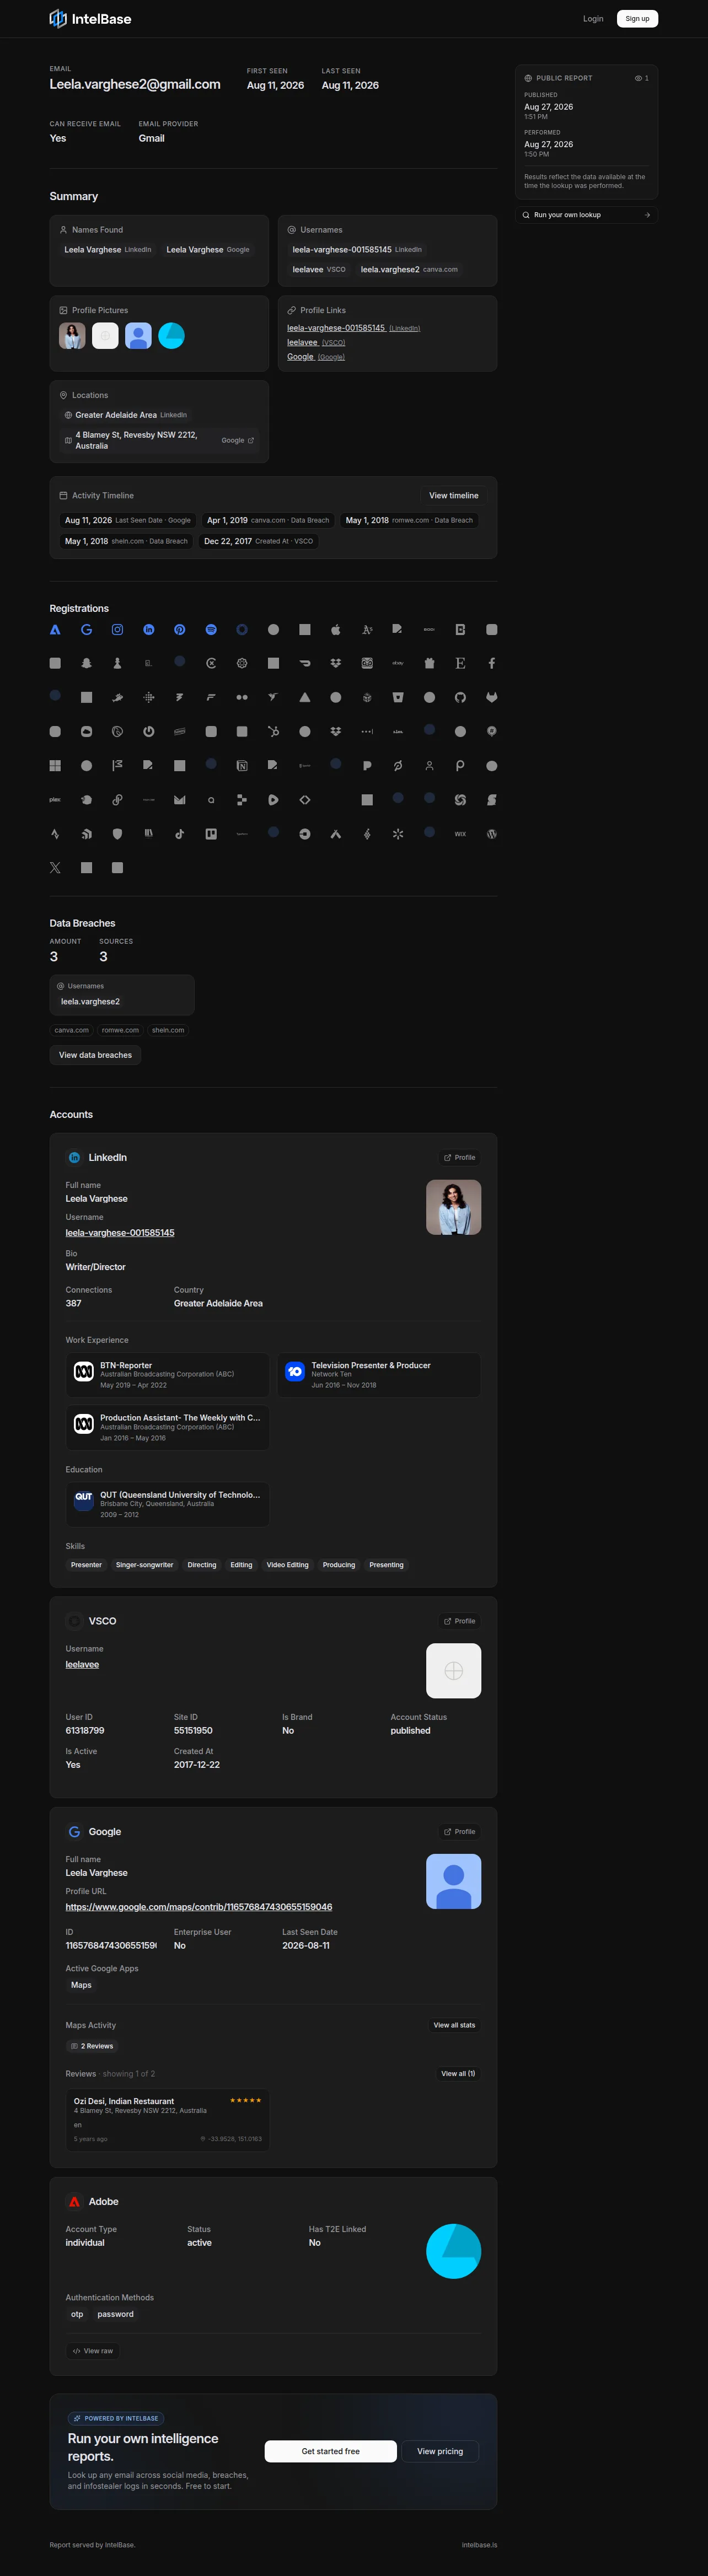Click the Login link
The image size is (708, 2576).
coord(593,19)
